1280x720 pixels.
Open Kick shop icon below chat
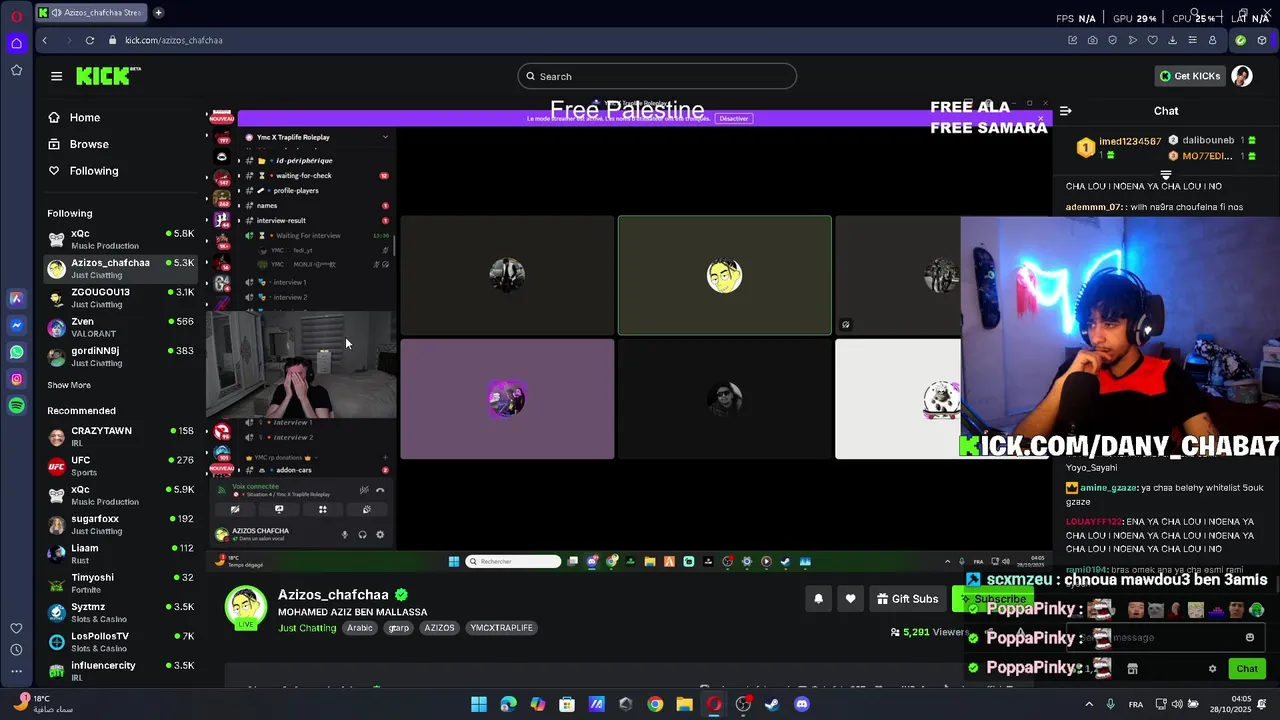click(1132, 669)
